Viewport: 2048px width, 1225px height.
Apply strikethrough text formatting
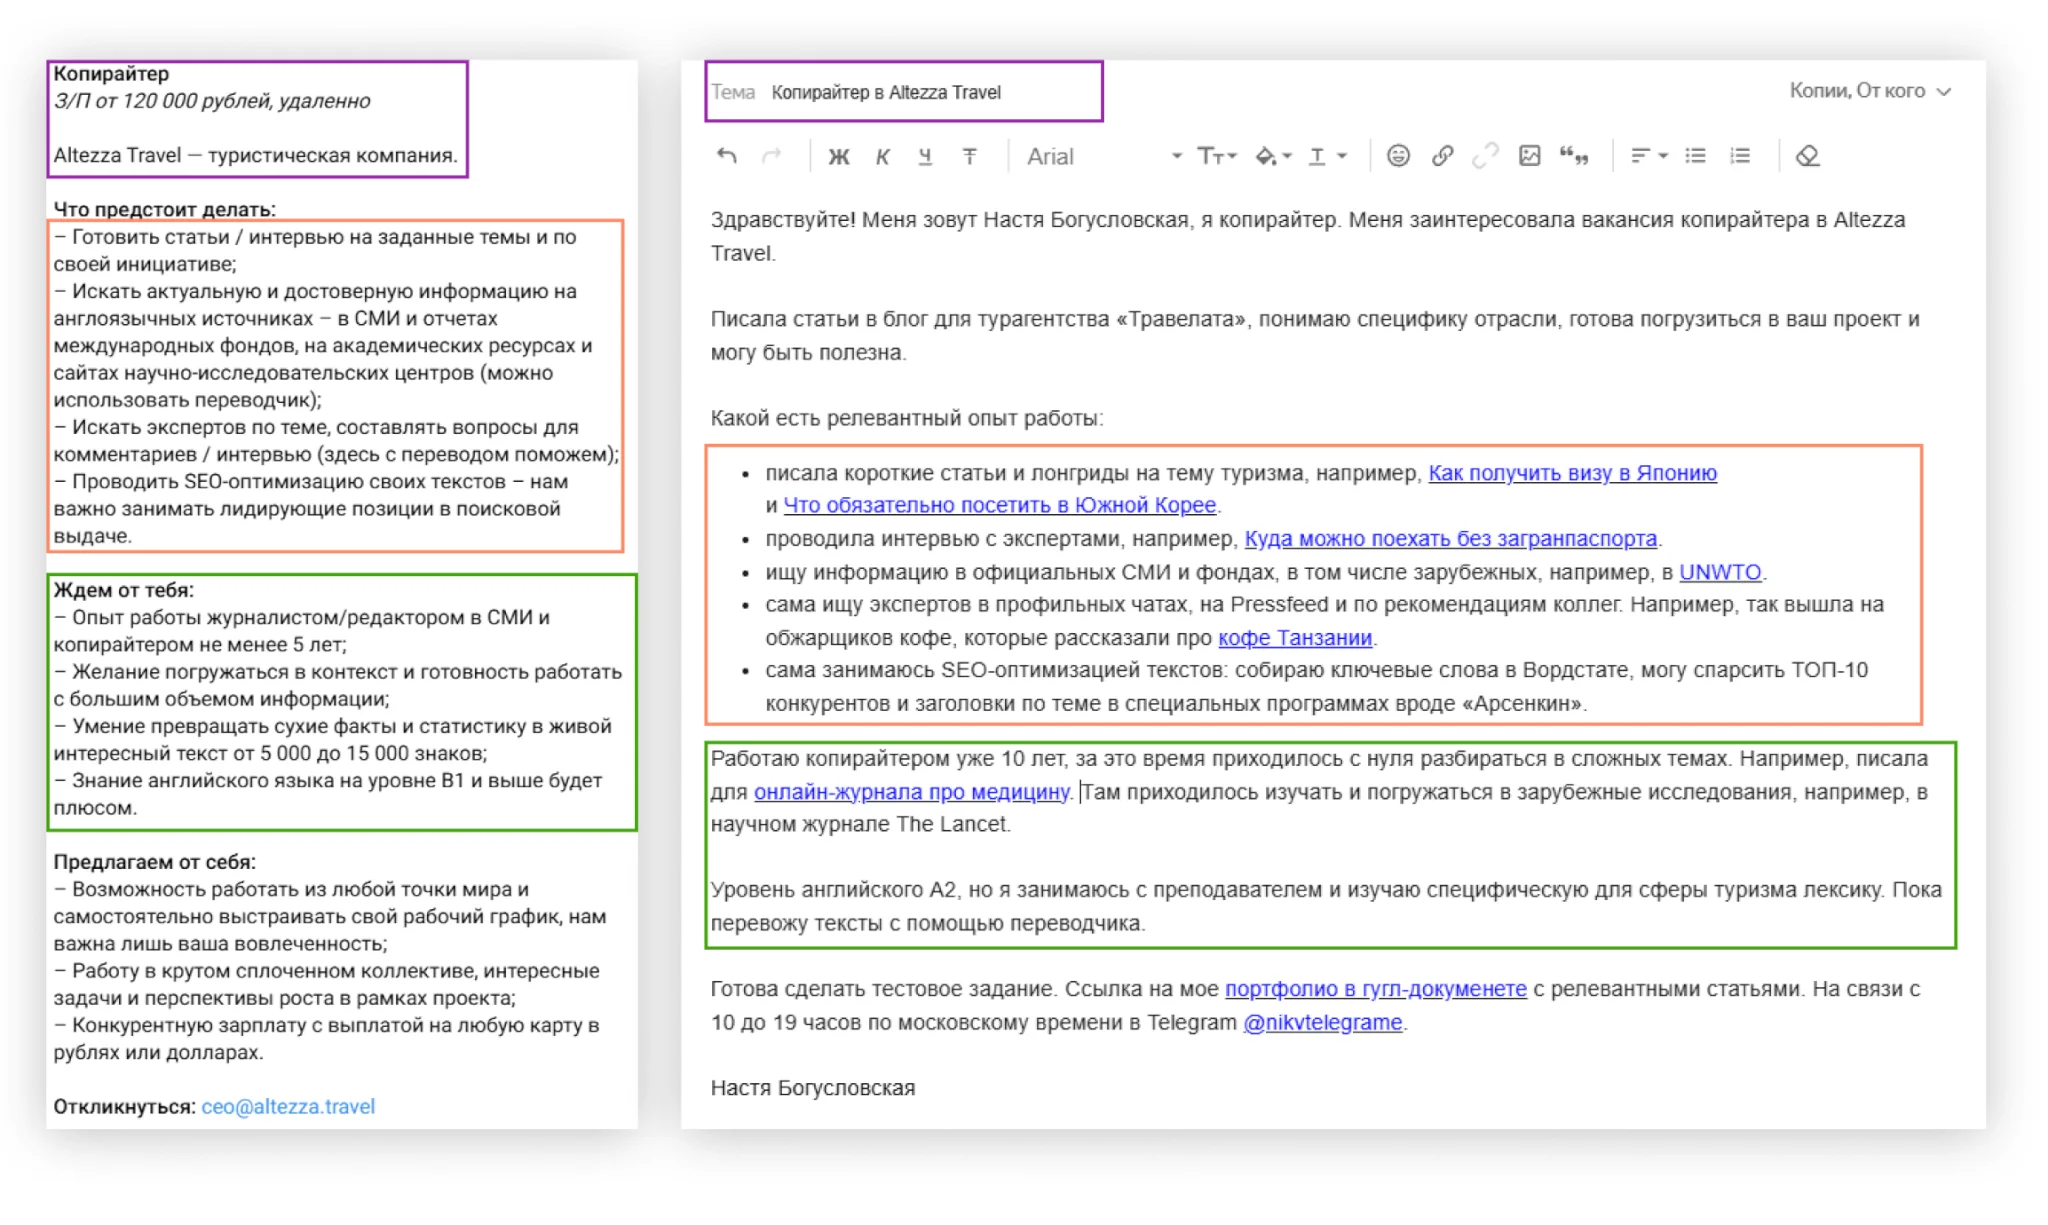[969, 156]
